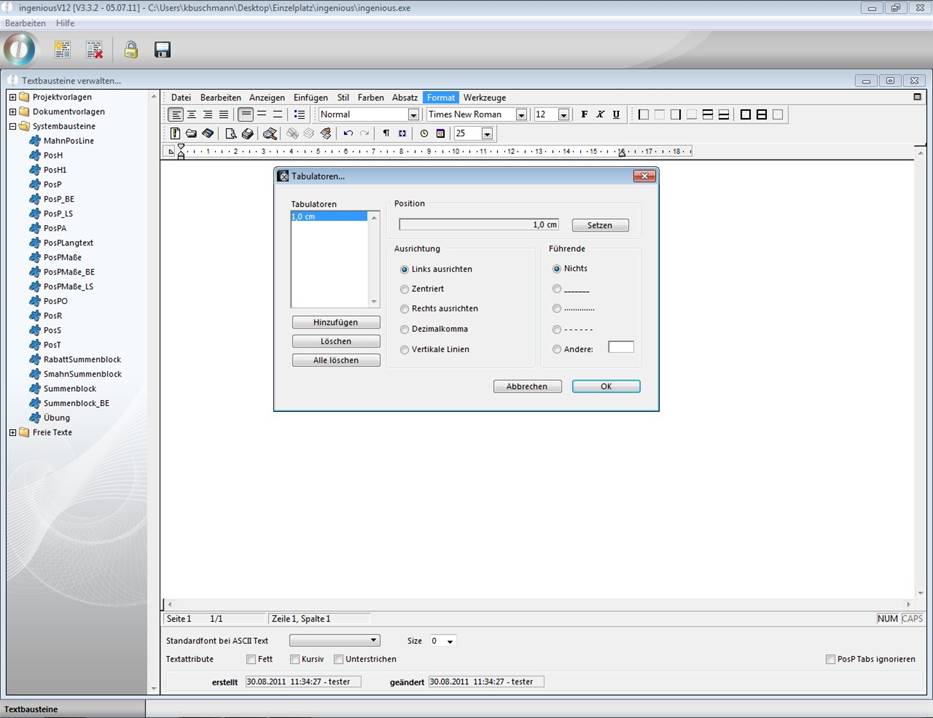Click the undo arrow in editor toolbar
The height and width of the screenshot is (718, 933).
pos(348,133)
